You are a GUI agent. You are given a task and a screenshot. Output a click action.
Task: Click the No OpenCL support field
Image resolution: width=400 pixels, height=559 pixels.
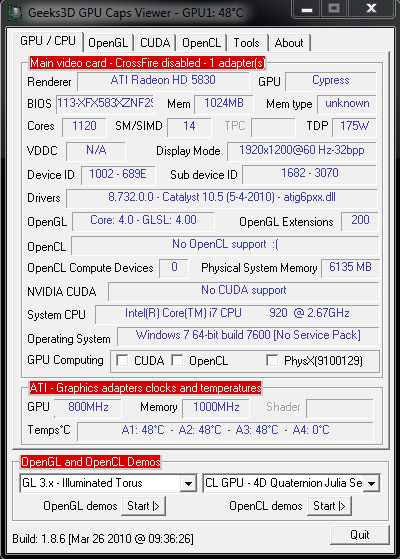[225, 245]
